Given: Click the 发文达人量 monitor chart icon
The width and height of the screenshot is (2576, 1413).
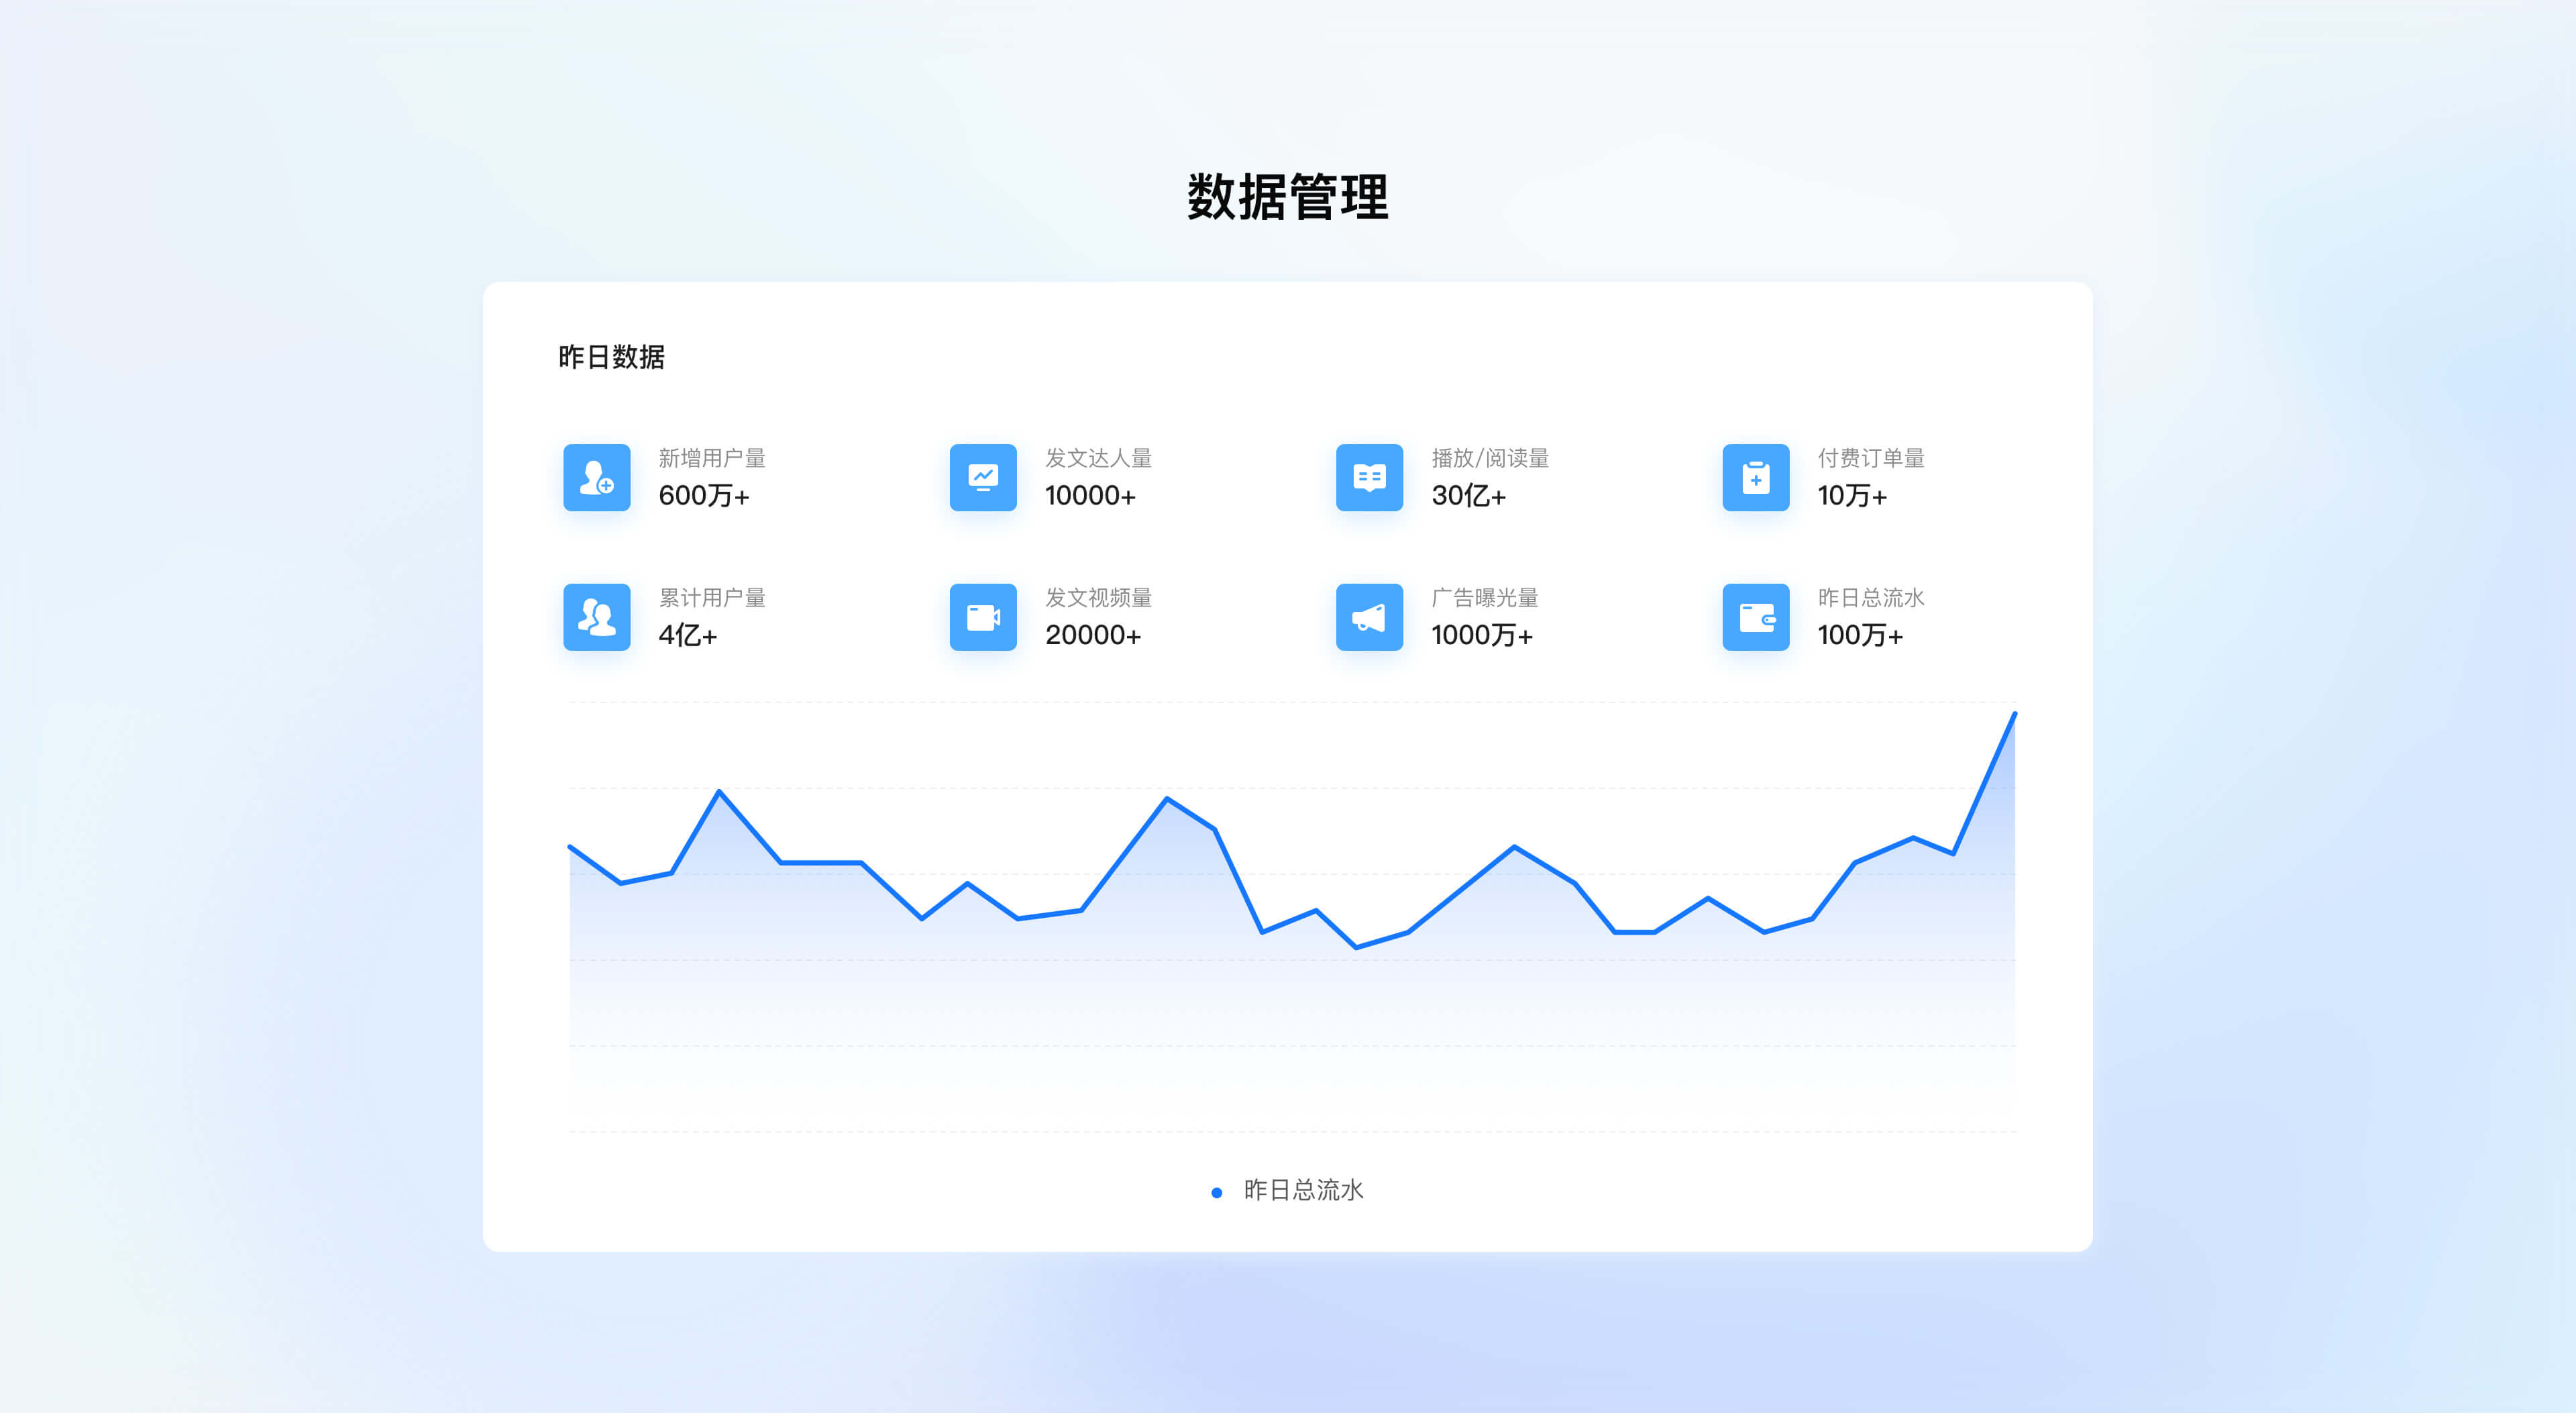Looking at the screenshot, I should pyautogui.click(x=983, y=478).
